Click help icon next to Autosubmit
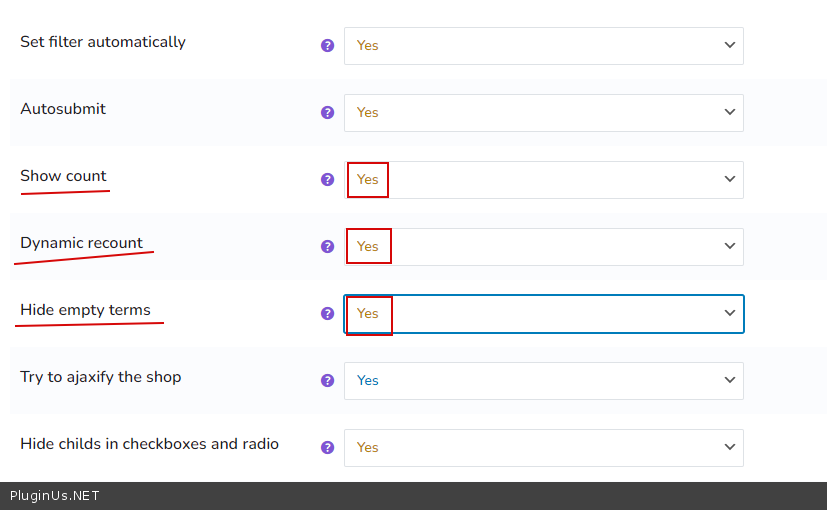This screenshot has width=827, height=510. click(x=327, y=113)
